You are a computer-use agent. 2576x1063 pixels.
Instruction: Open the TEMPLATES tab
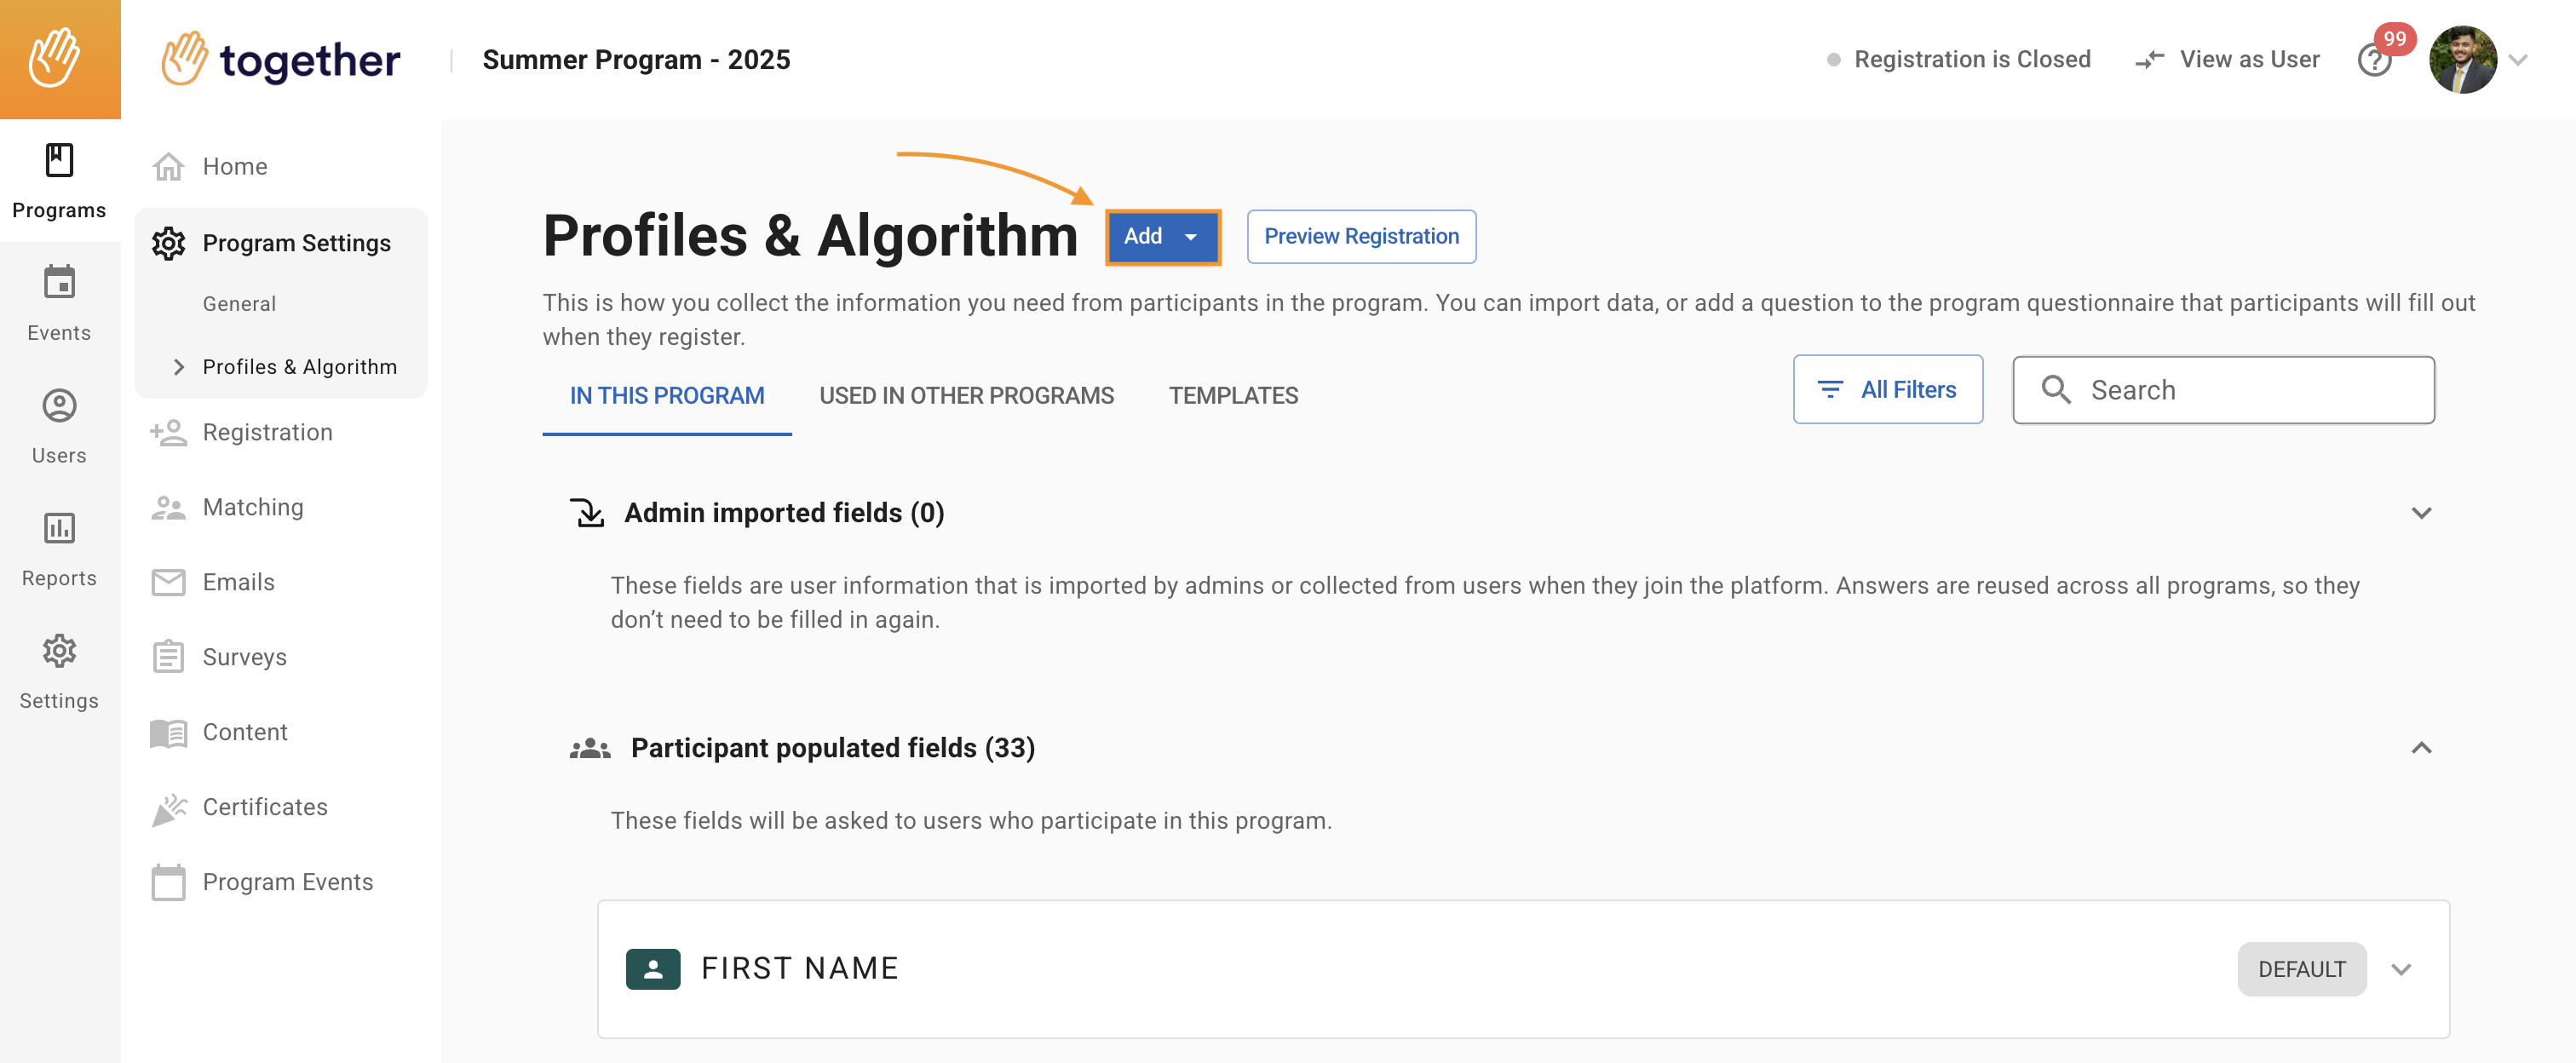pyautogui.click(x=1233, y=395)
